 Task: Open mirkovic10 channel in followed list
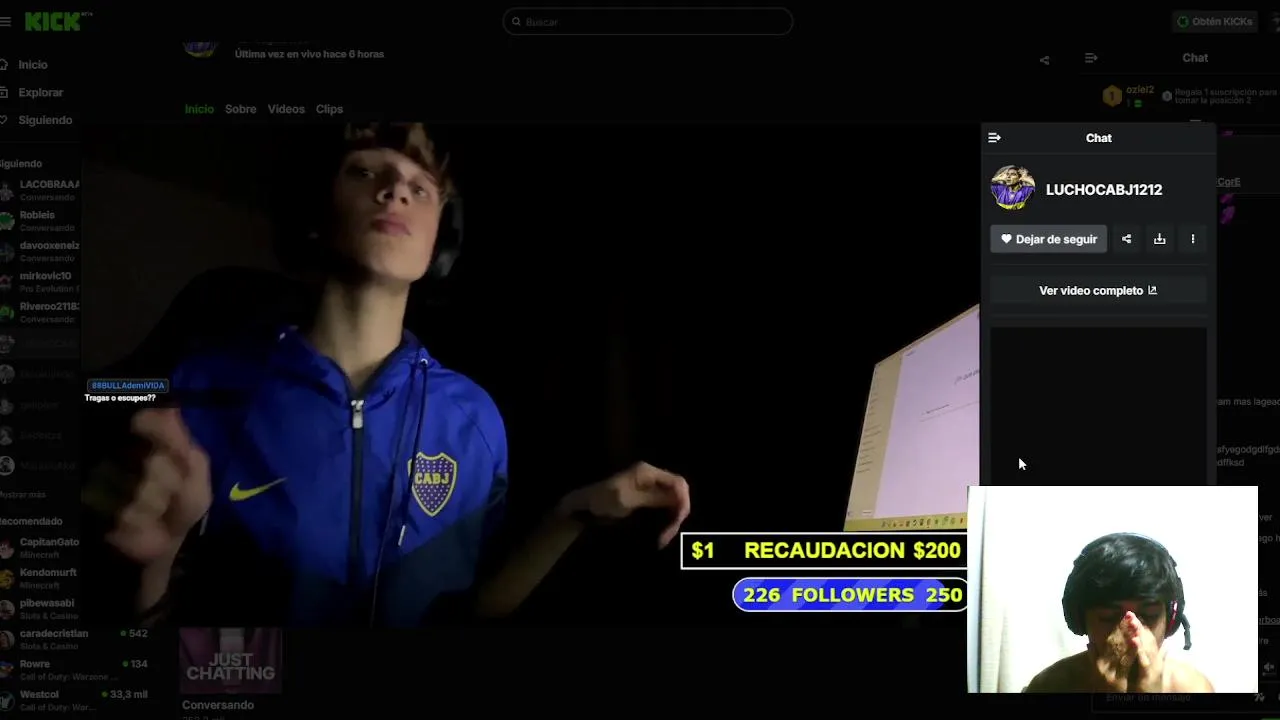(40, 281)
